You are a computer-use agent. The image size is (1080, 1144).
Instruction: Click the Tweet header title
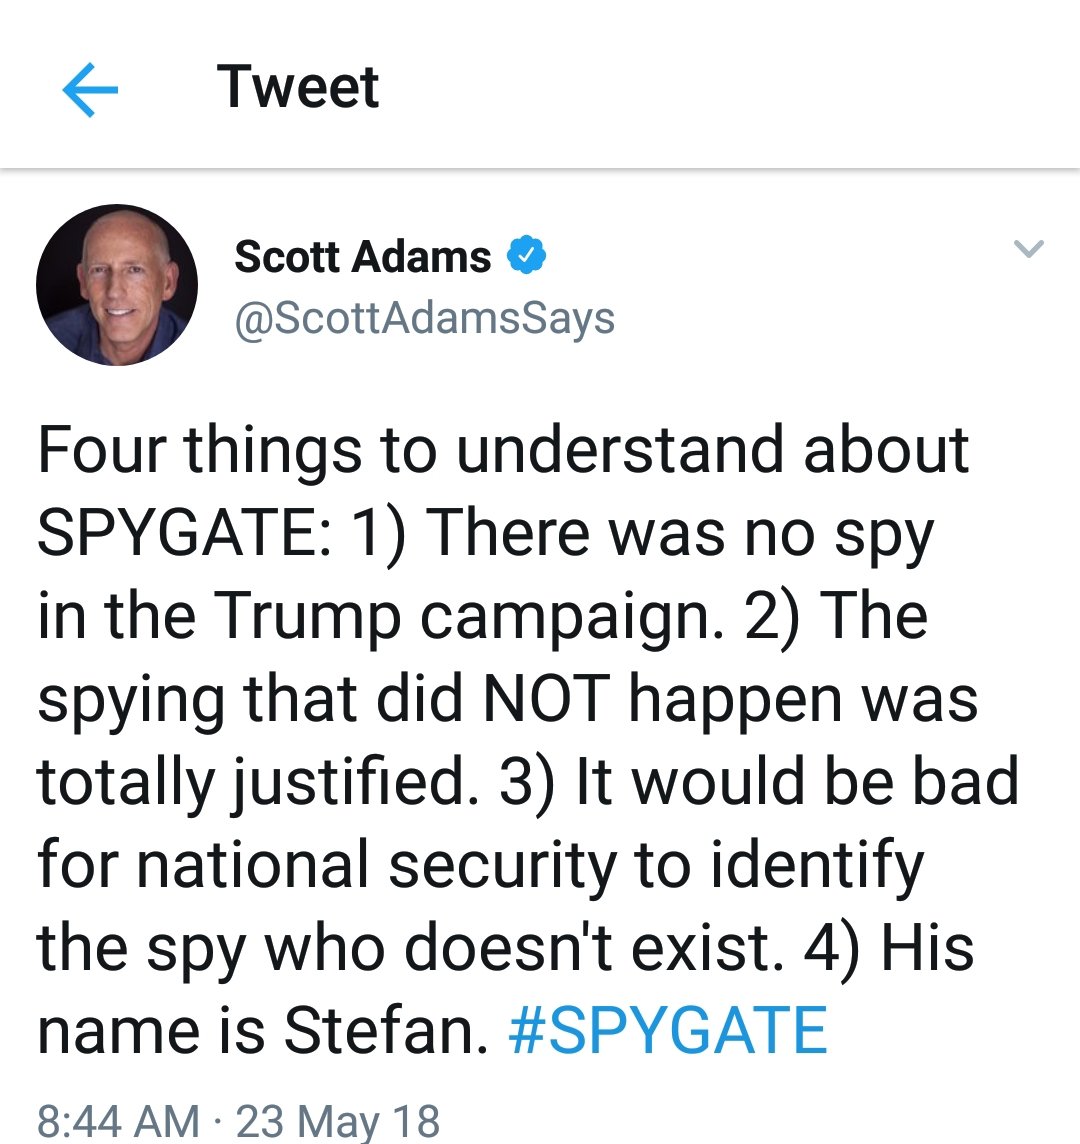point(298,87)
